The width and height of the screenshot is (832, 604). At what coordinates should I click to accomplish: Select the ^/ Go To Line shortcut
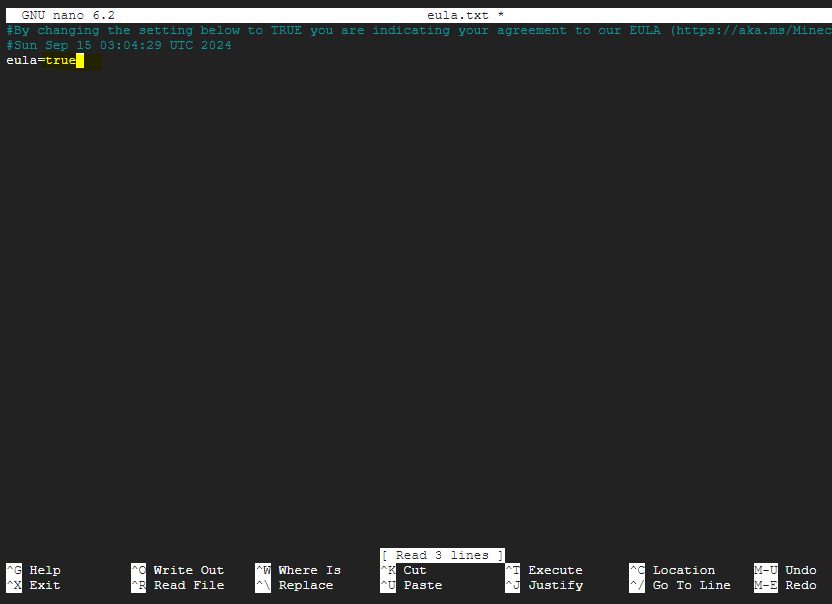coord(680,585)
